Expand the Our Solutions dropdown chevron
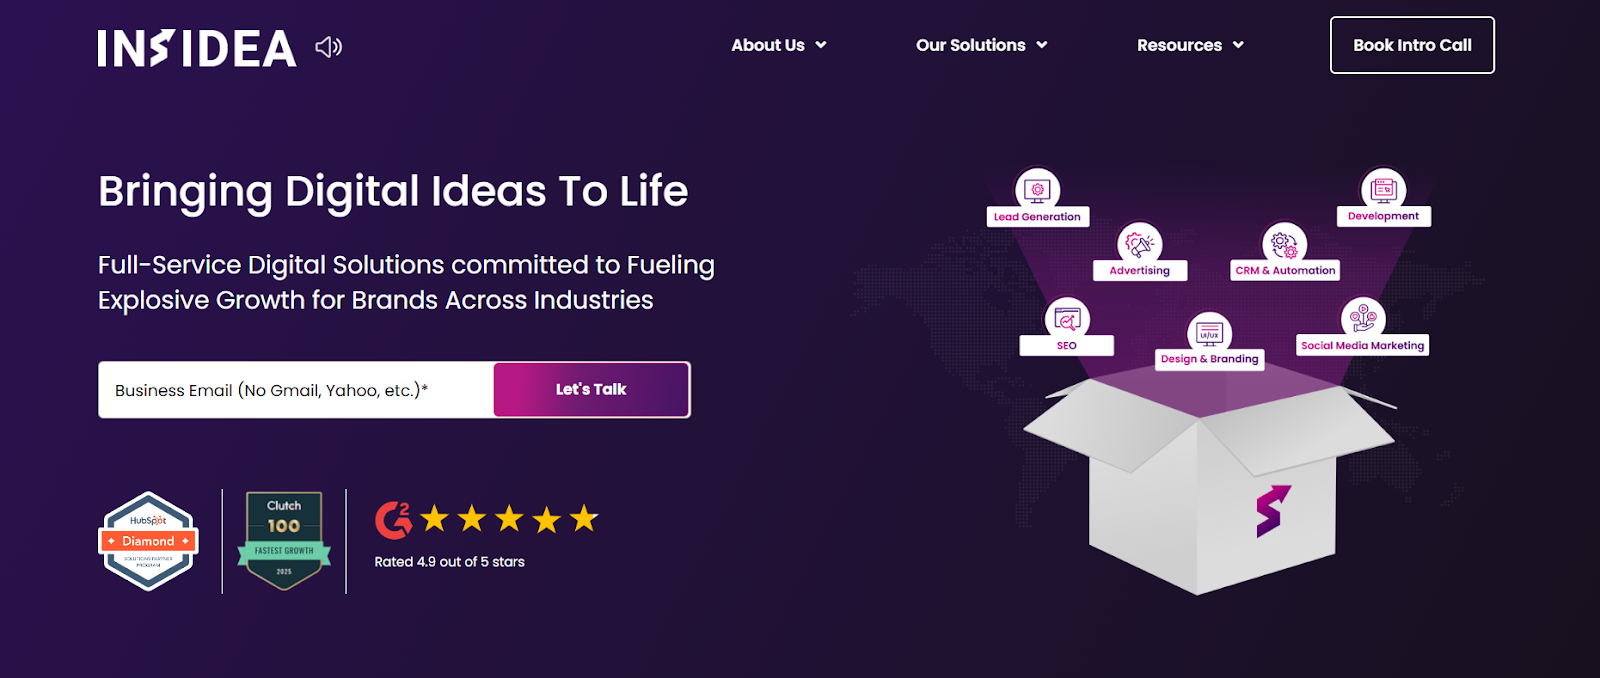Screen dimensions: 1600x678 coord(1042,45)
